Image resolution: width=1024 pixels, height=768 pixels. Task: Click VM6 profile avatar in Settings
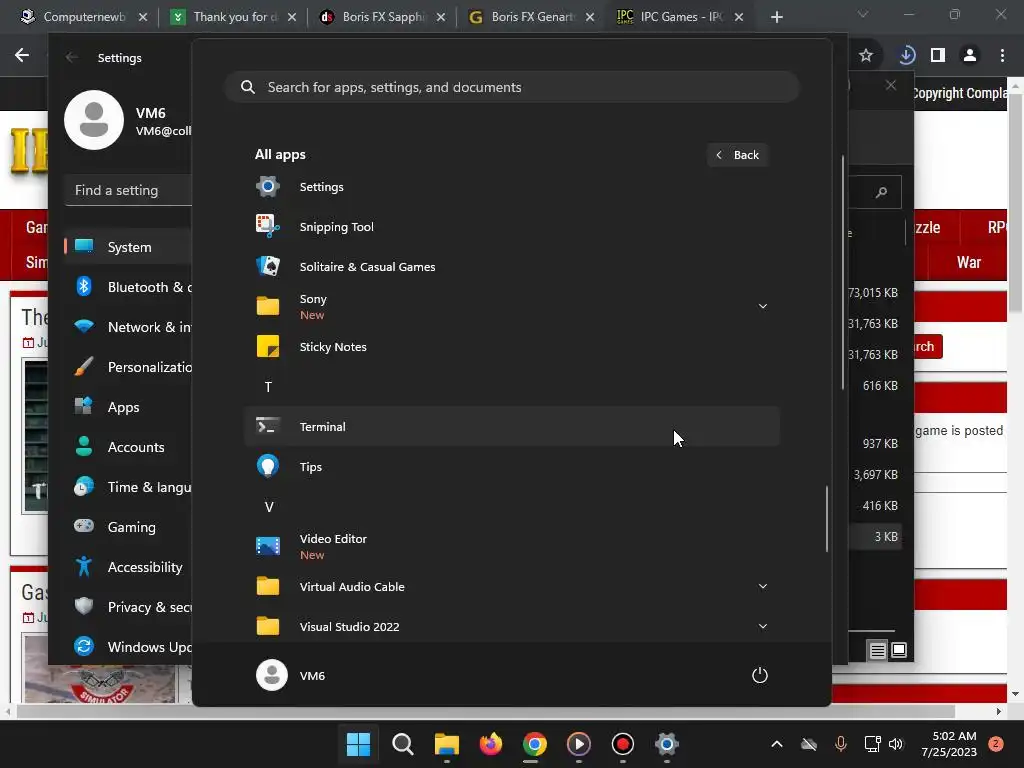click(94, 120)
